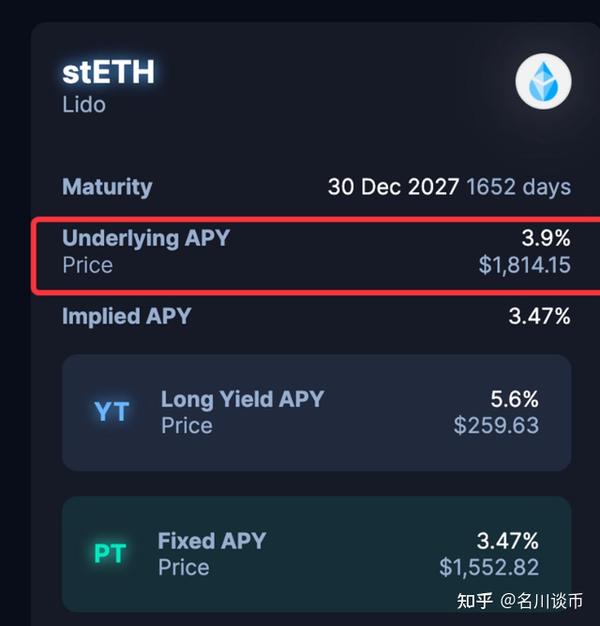
Task: Click the 1652 days remaining text
Action: click(x=519, y=187)
